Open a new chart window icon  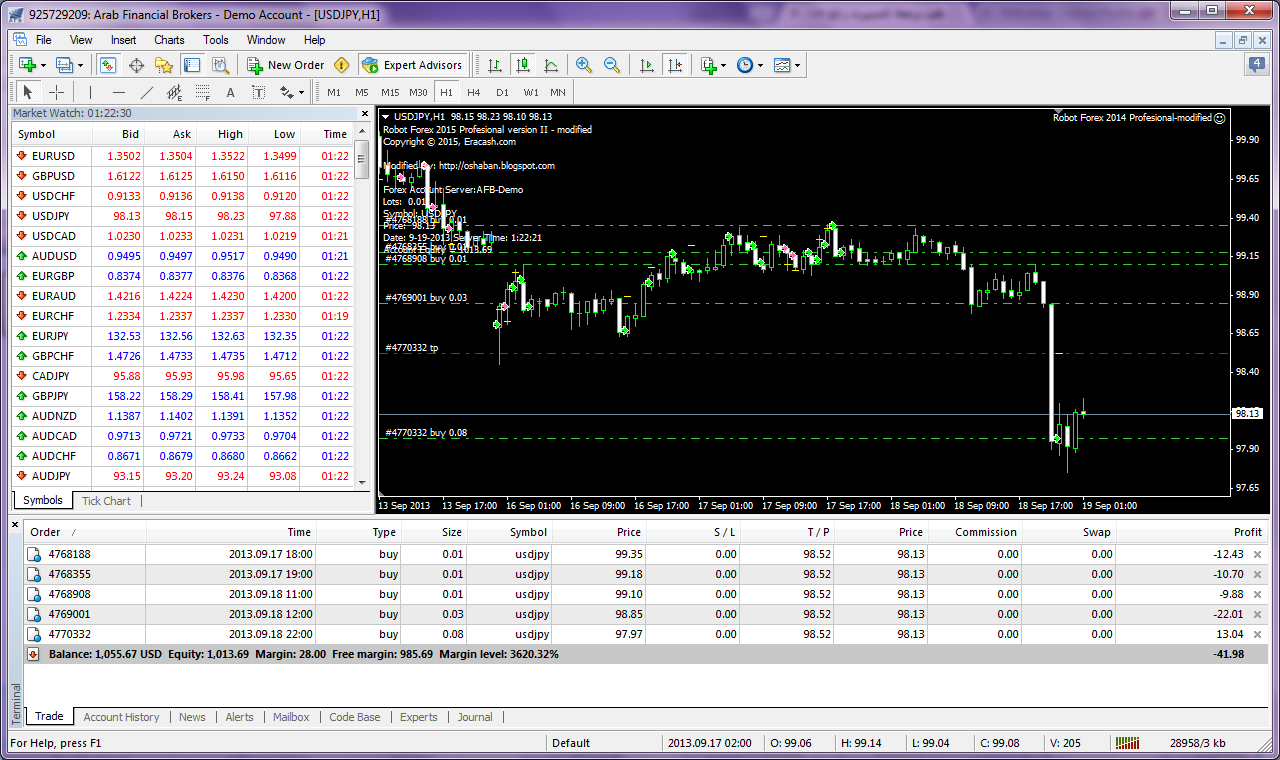pyautogui.click(x=27, y=65)
